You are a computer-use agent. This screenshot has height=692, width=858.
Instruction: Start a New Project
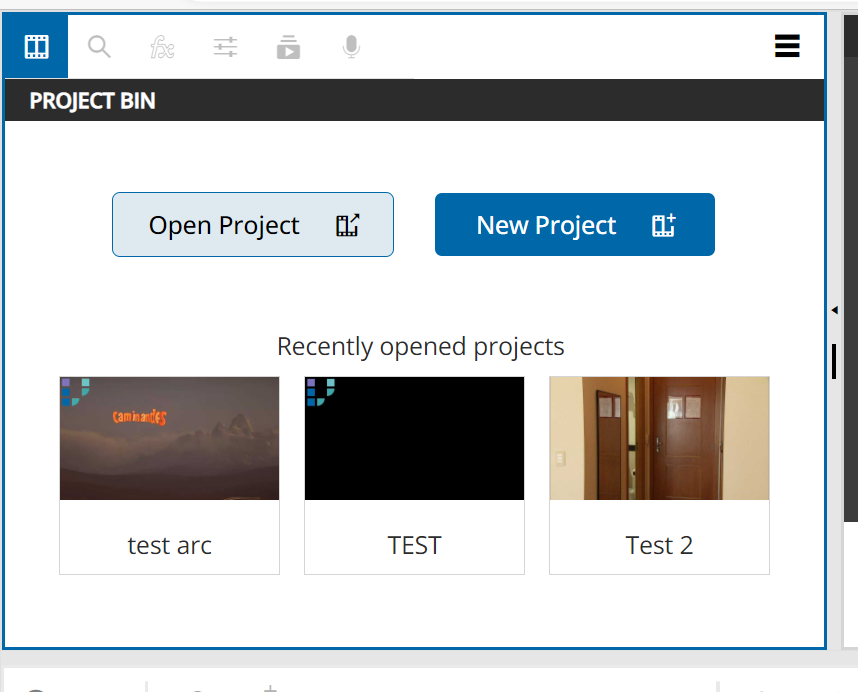coord(574,224)
